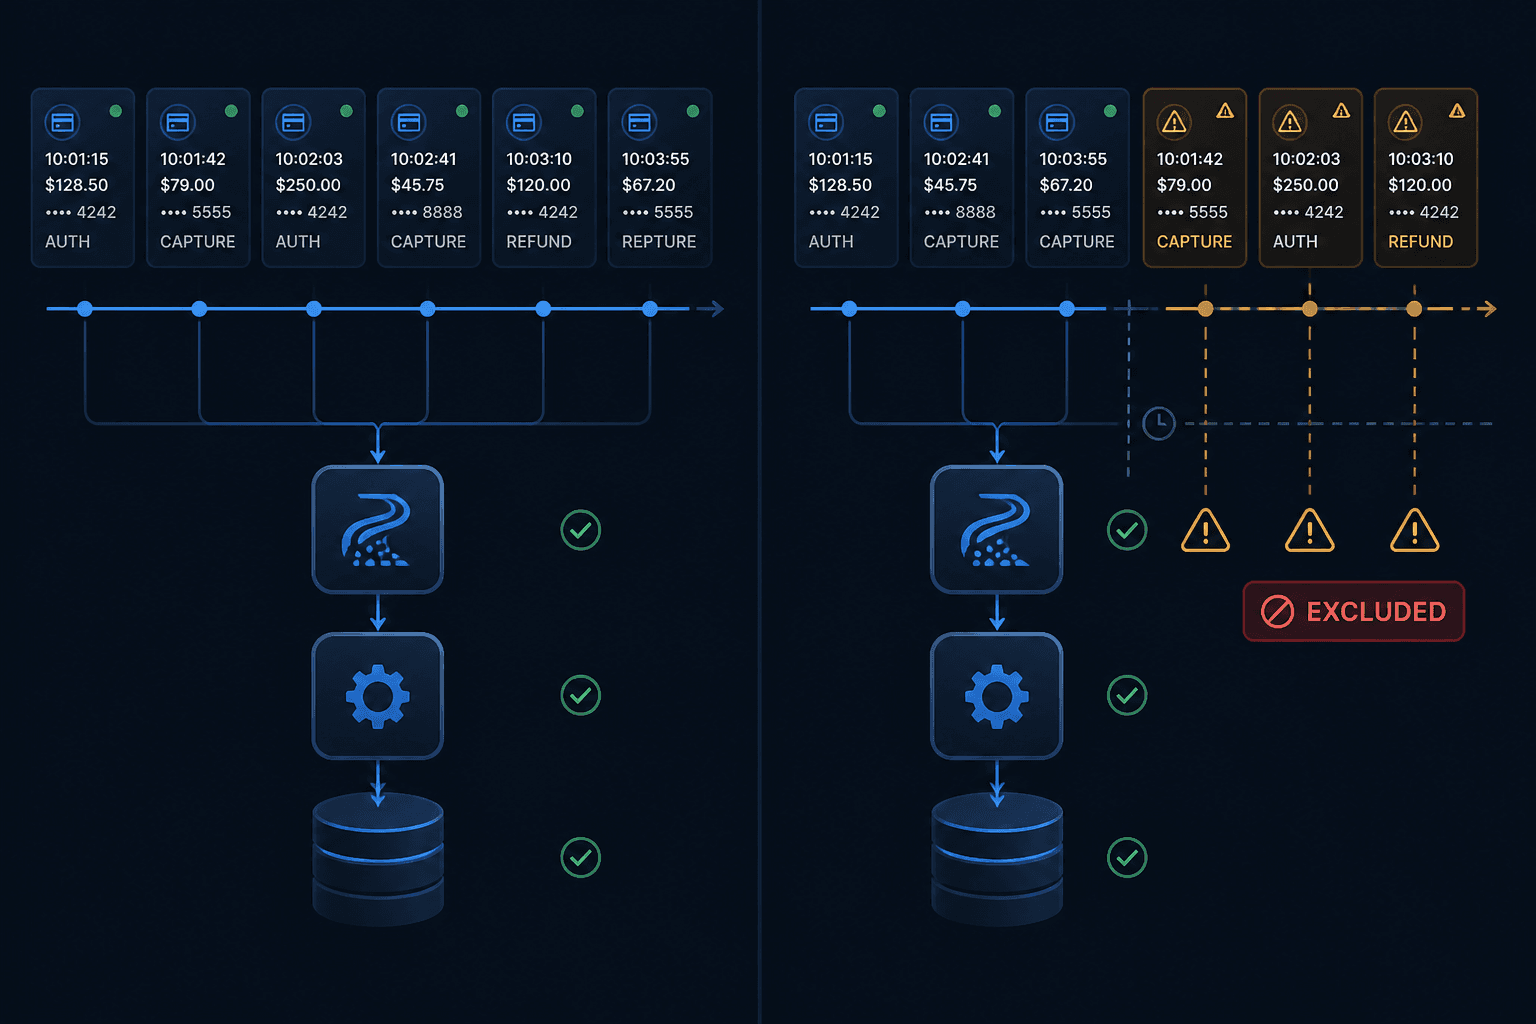The width and height of the screenshot is (1536, 1024).
Task: Click the green status dot on the REPTURE card
Action: pyautogui.click(x=693, y=111)
